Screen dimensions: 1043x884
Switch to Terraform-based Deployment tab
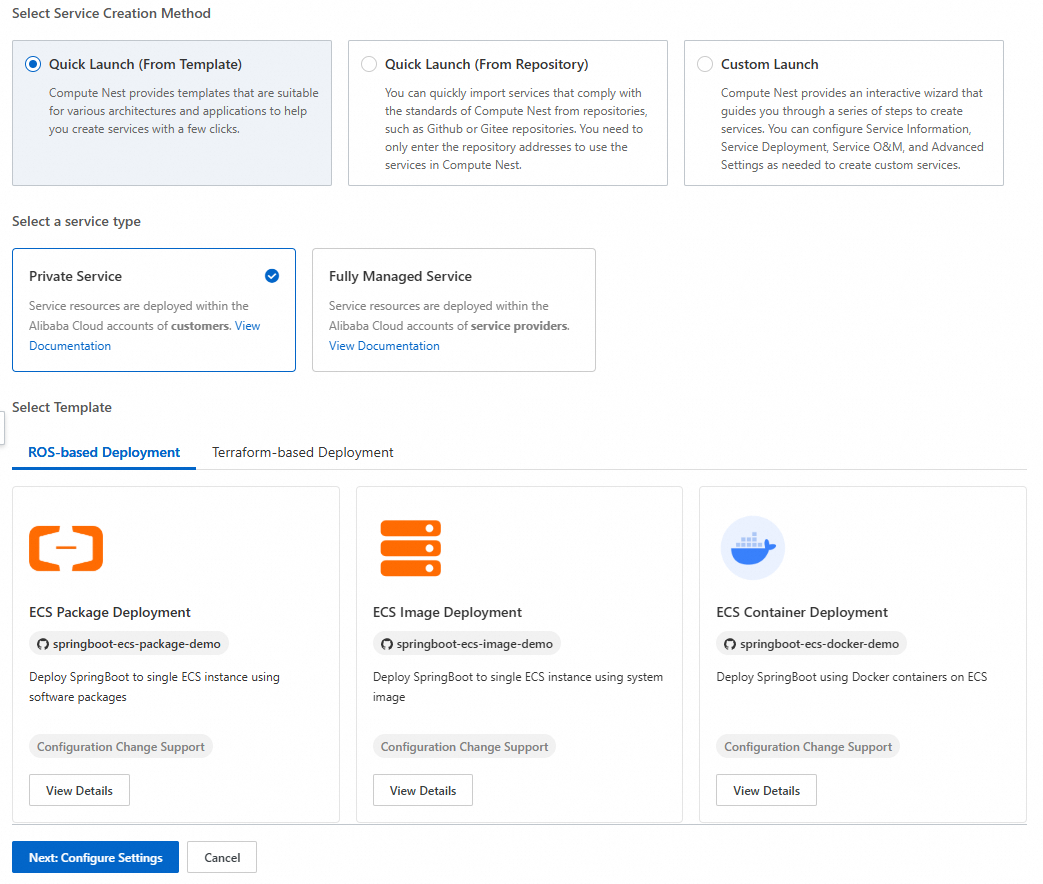(302, 452)
